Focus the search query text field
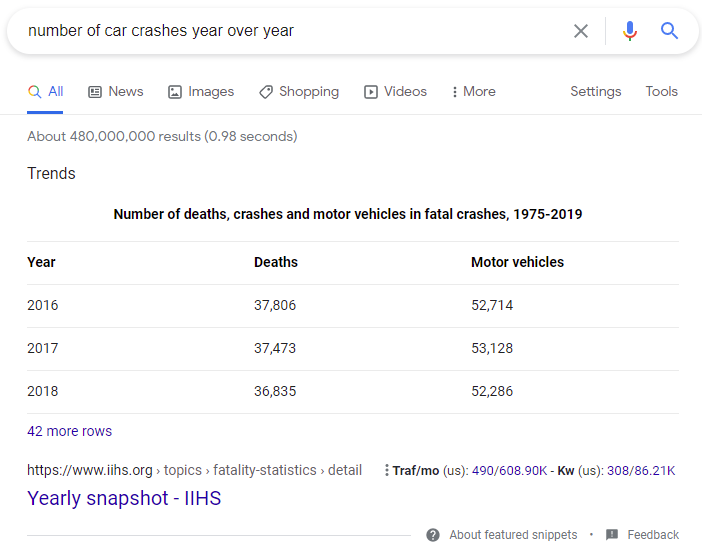The image size is (702, 554). [x=290, y=31]
